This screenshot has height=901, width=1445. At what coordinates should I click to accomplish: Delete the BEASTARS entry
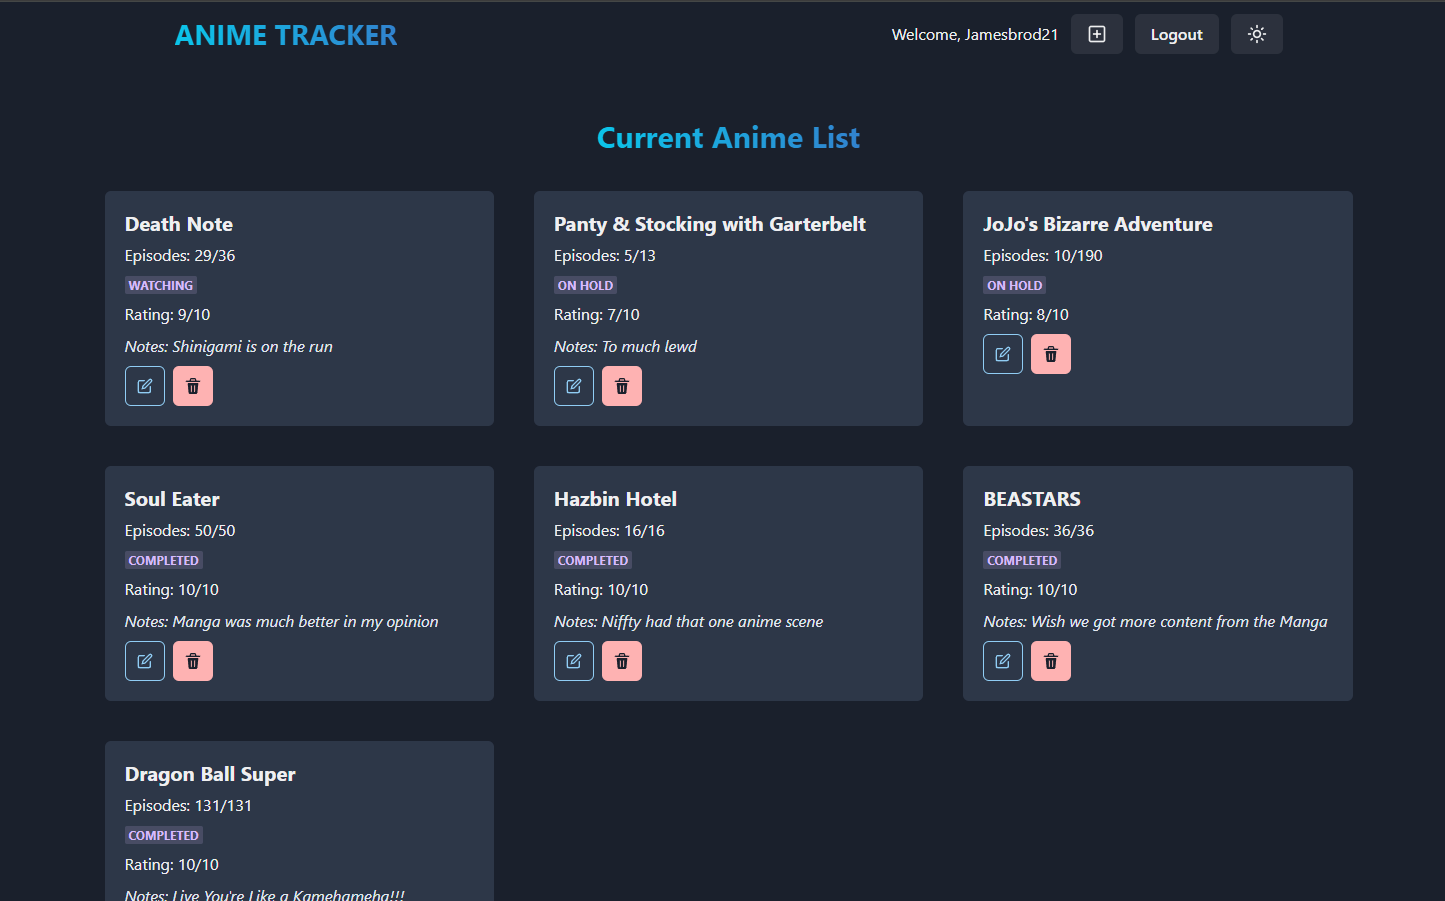1051,661
